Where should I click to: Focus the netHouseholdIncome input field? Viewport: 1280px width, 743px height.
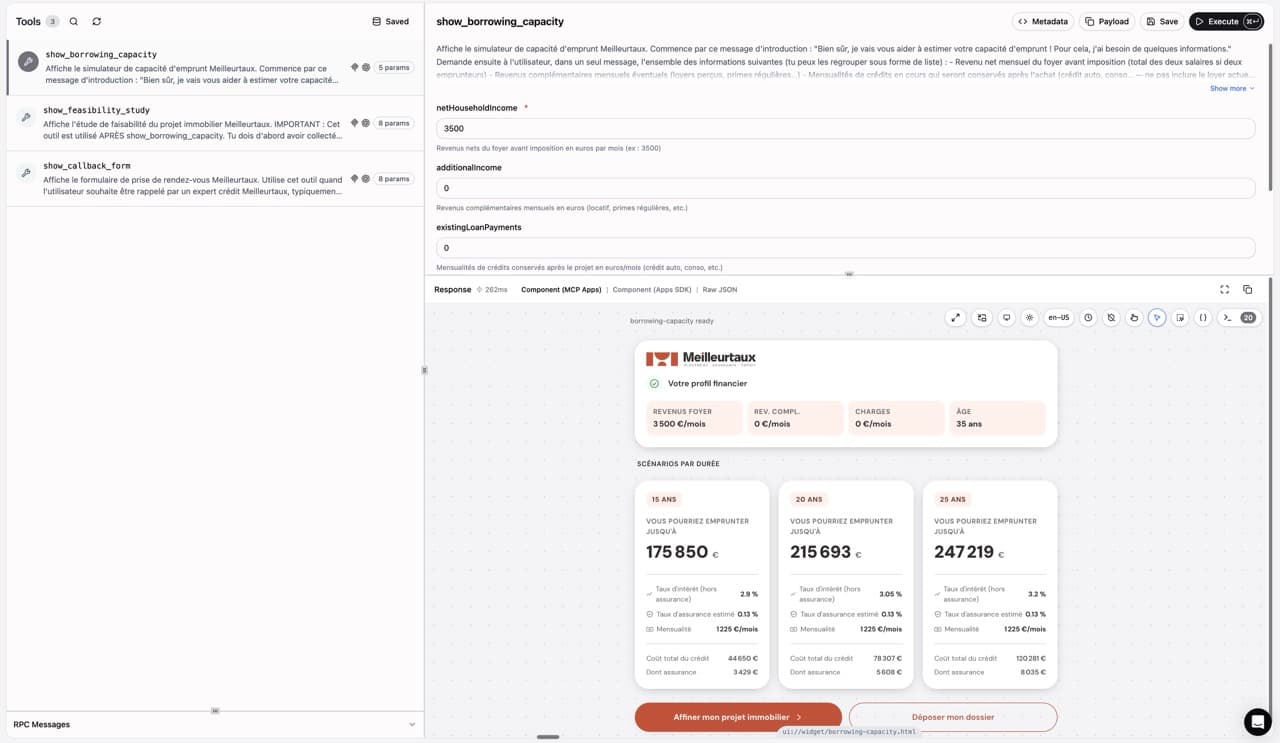pyautogui.click(x=845, y=128)
